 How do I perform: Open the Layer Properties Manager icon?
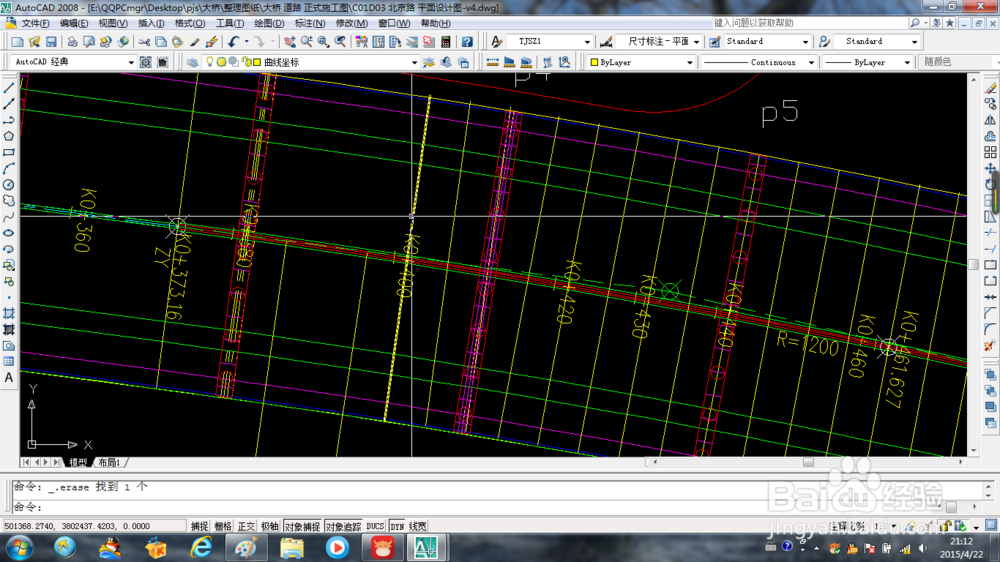(x=192, y=62)
